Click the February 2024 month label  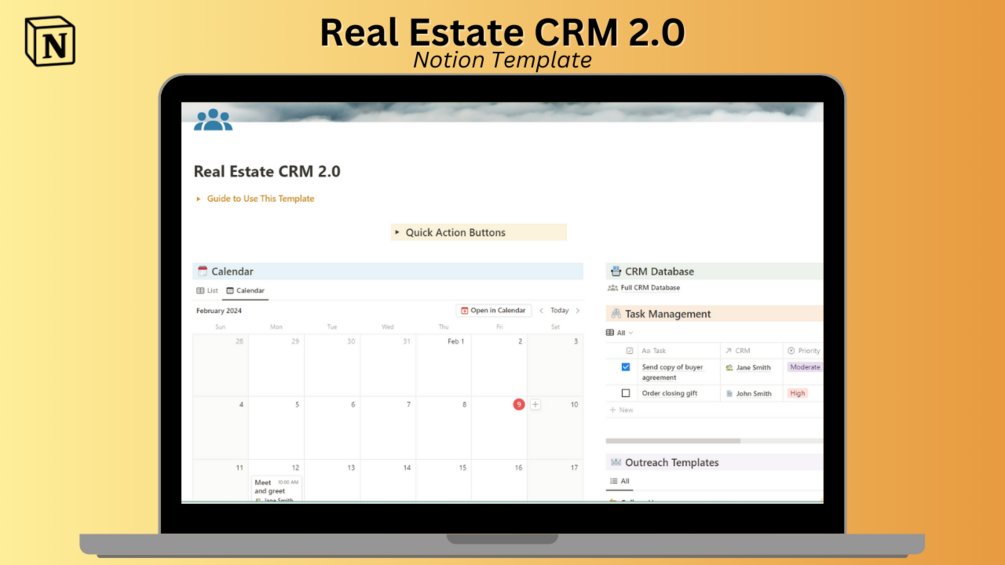tap(219, 311)
